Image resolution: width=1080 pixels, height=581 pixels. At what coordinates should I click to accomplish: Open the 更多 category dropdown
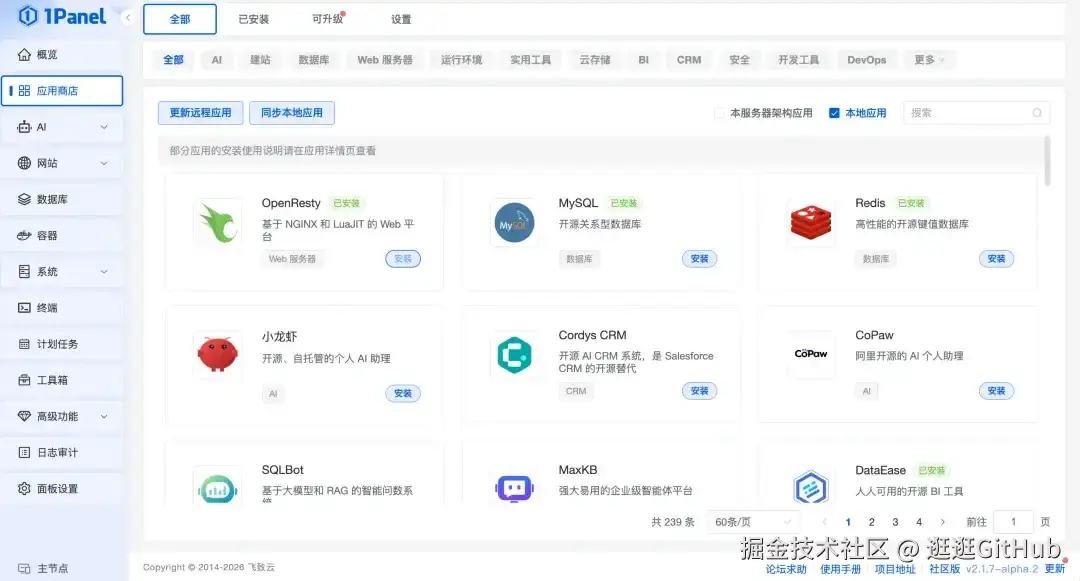click(929, 60)
